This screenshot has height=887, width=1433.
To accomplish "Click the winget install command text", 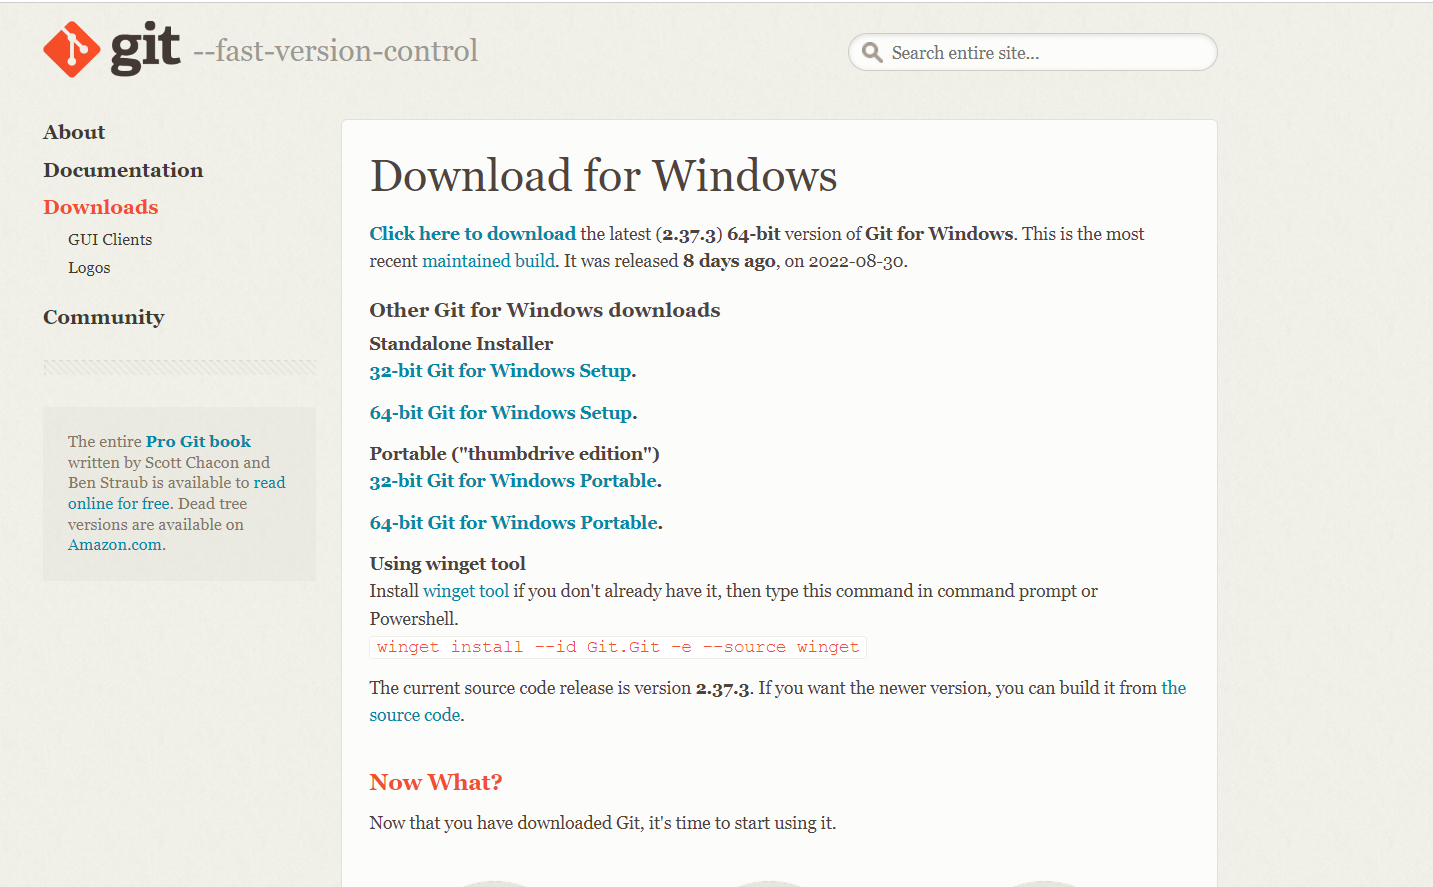I will tap(618, 647).
